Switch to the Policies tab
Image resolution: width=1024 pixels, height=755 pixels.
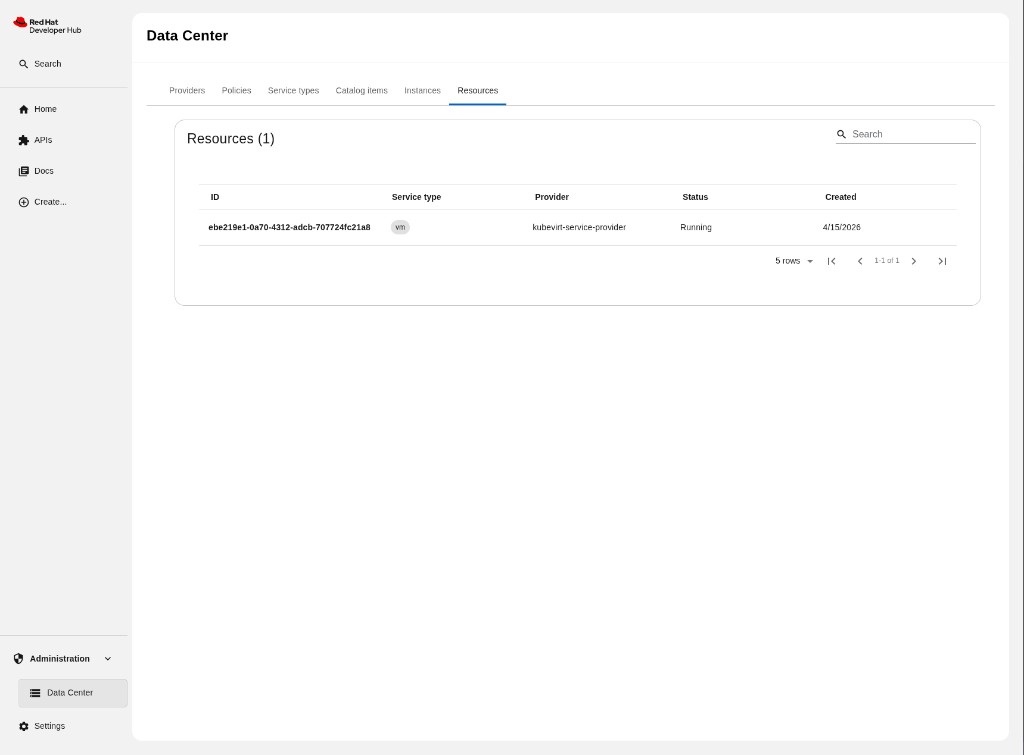tap(236, 91)
